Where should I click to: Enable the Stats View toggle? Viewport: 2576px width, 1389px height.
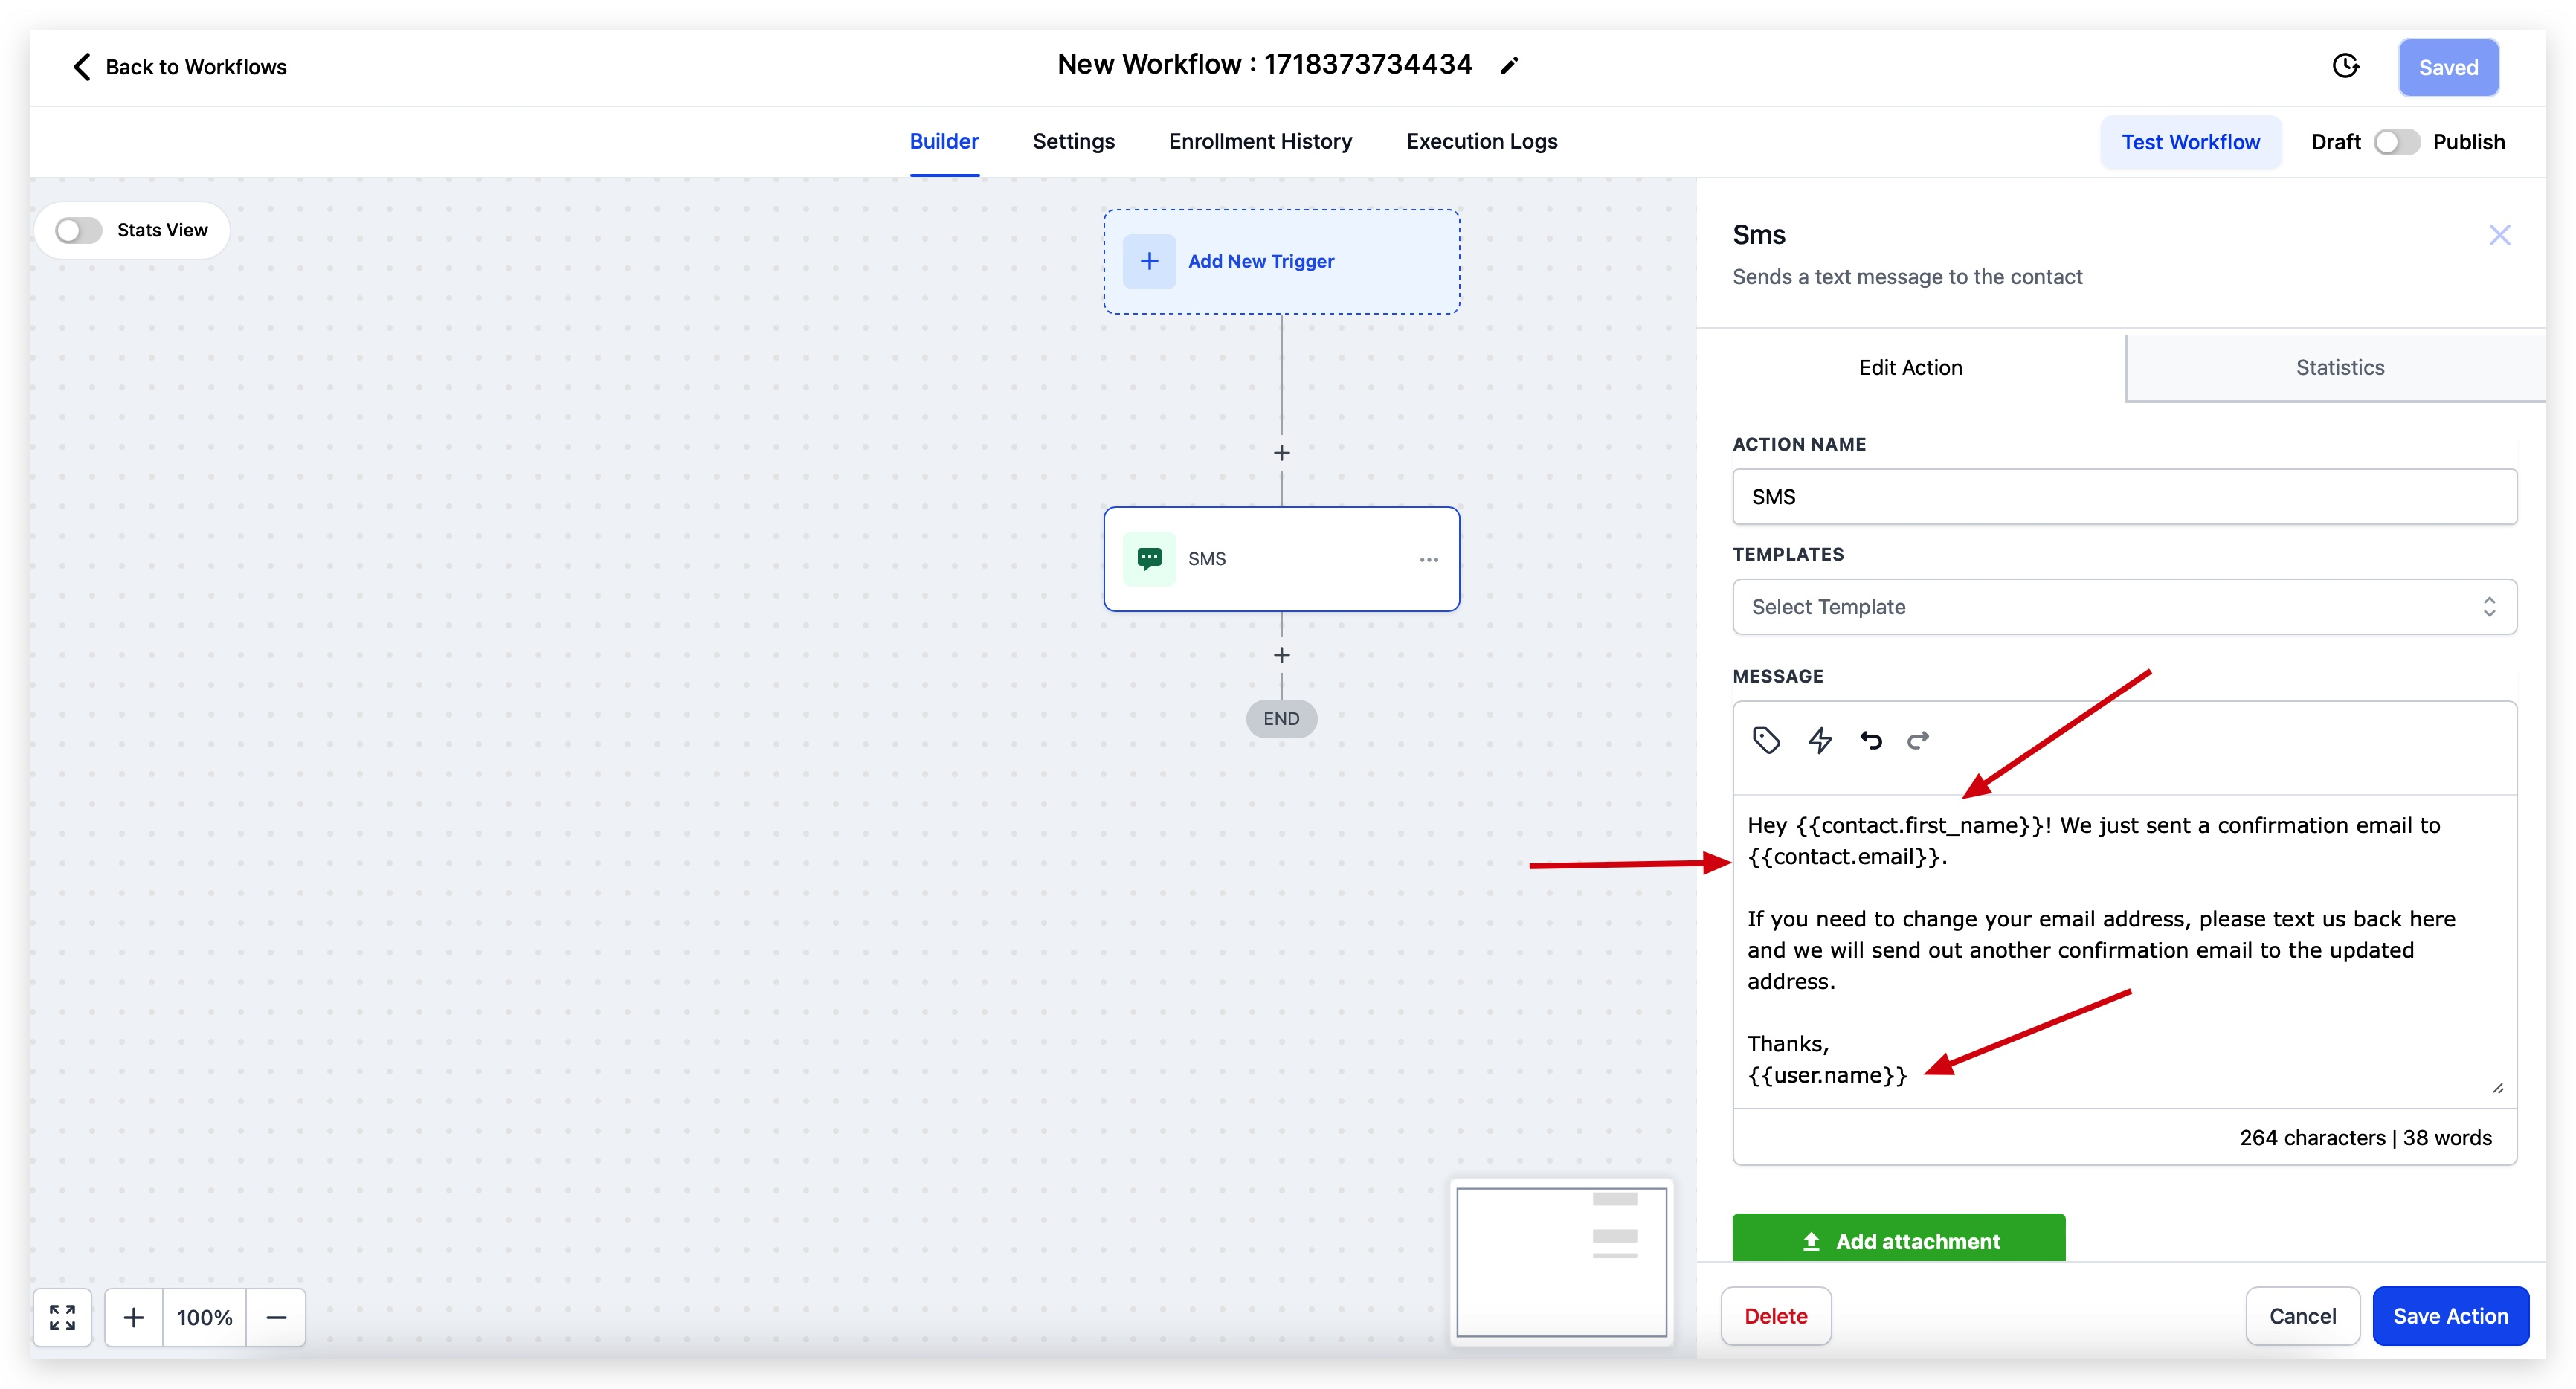(x=79, y=230)
